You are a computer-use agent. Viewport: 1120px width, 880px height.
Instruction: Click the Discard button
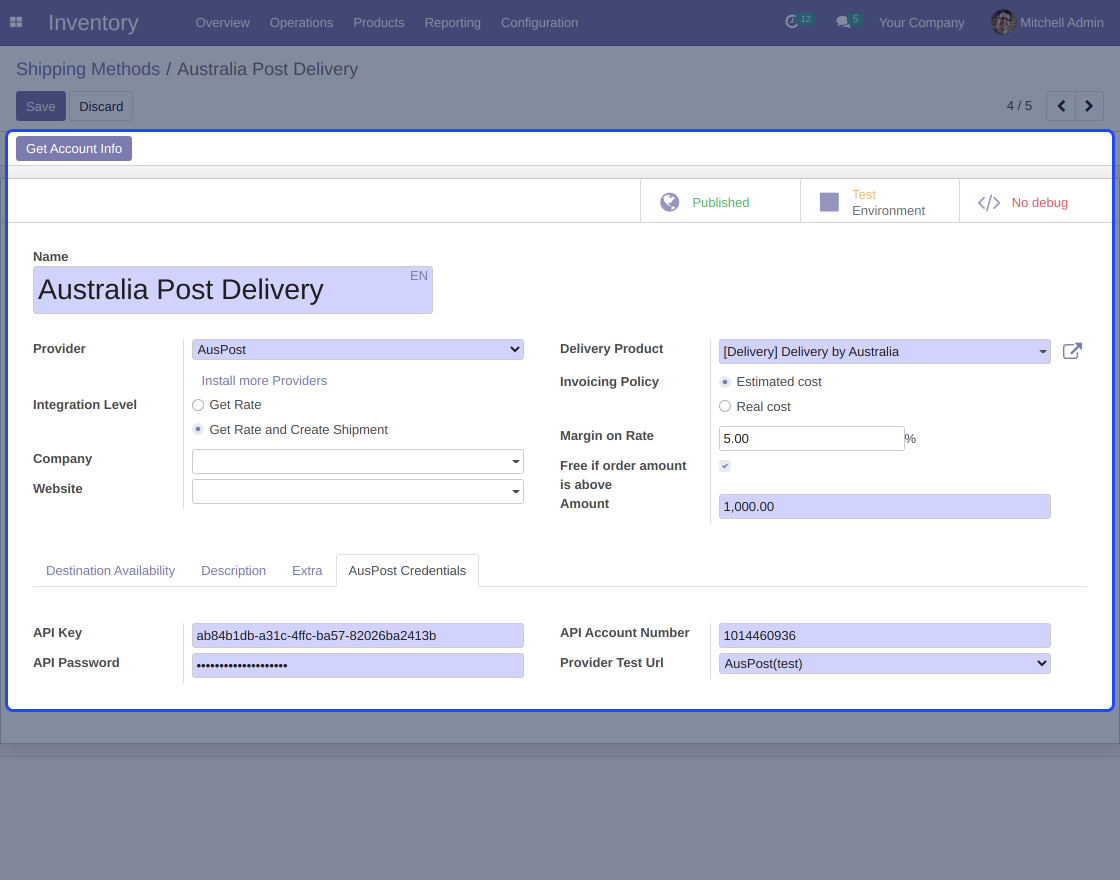tap(101, 106)
